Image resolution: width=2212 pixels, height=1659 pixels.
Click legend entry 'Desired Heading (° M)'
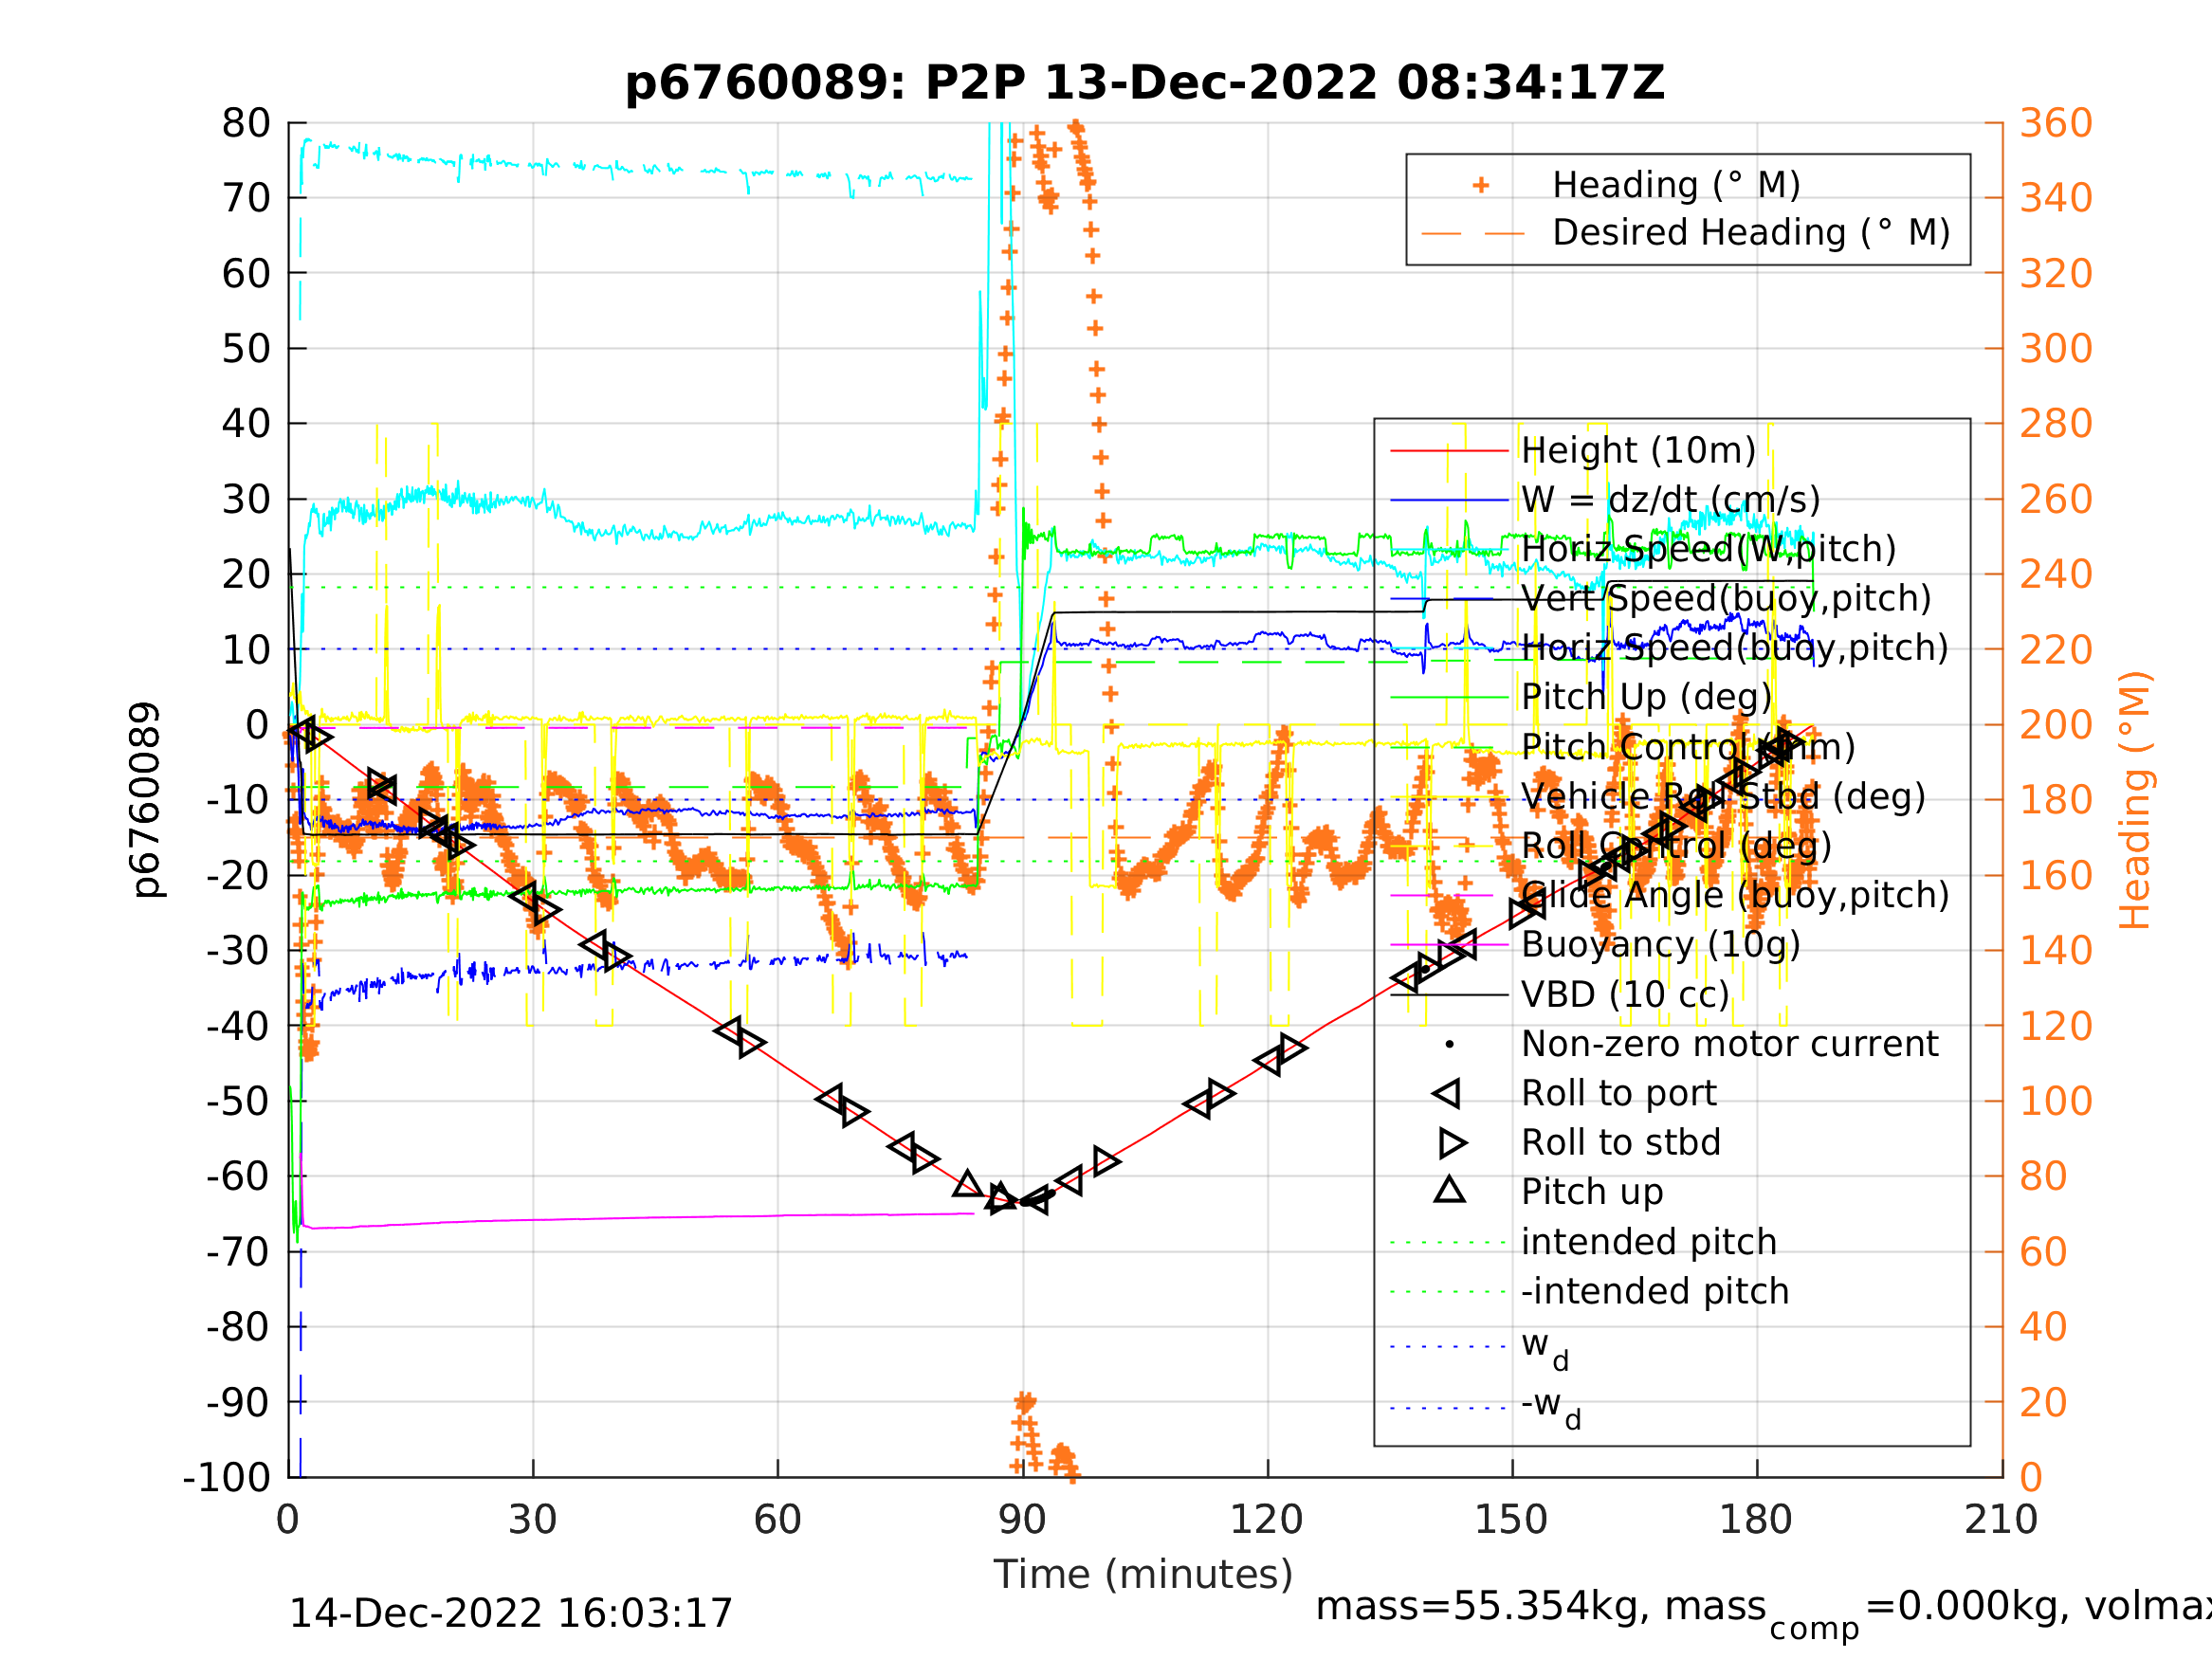1751,233
